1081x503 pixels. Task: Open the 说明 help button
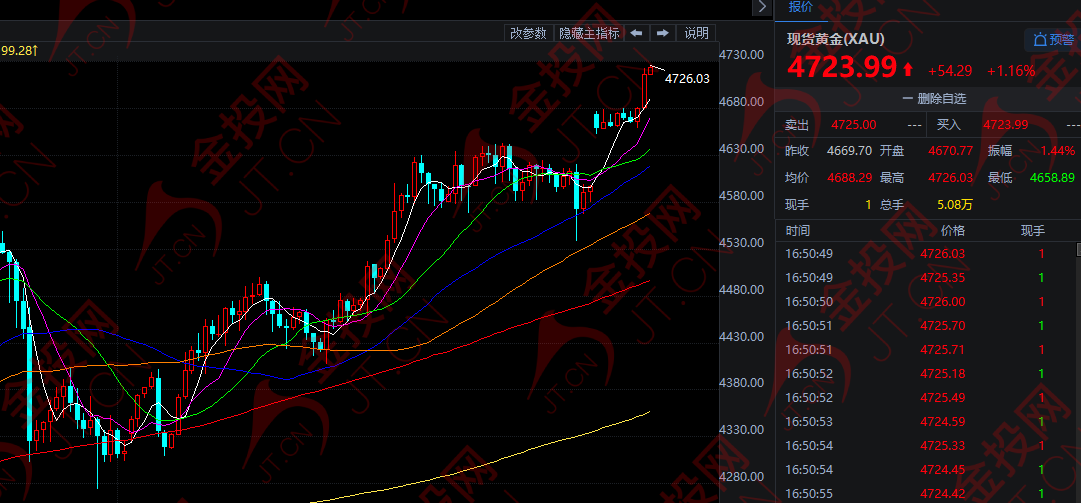696,33
